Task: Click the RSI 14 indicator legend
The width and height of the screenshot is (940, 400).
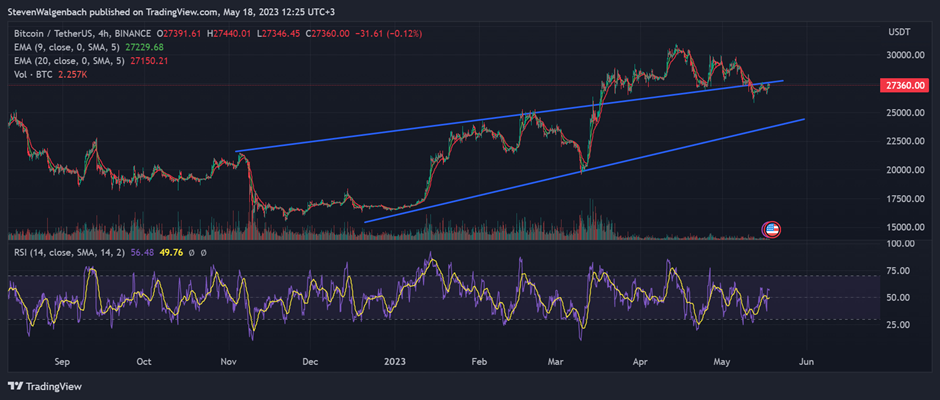Action: 68,252
